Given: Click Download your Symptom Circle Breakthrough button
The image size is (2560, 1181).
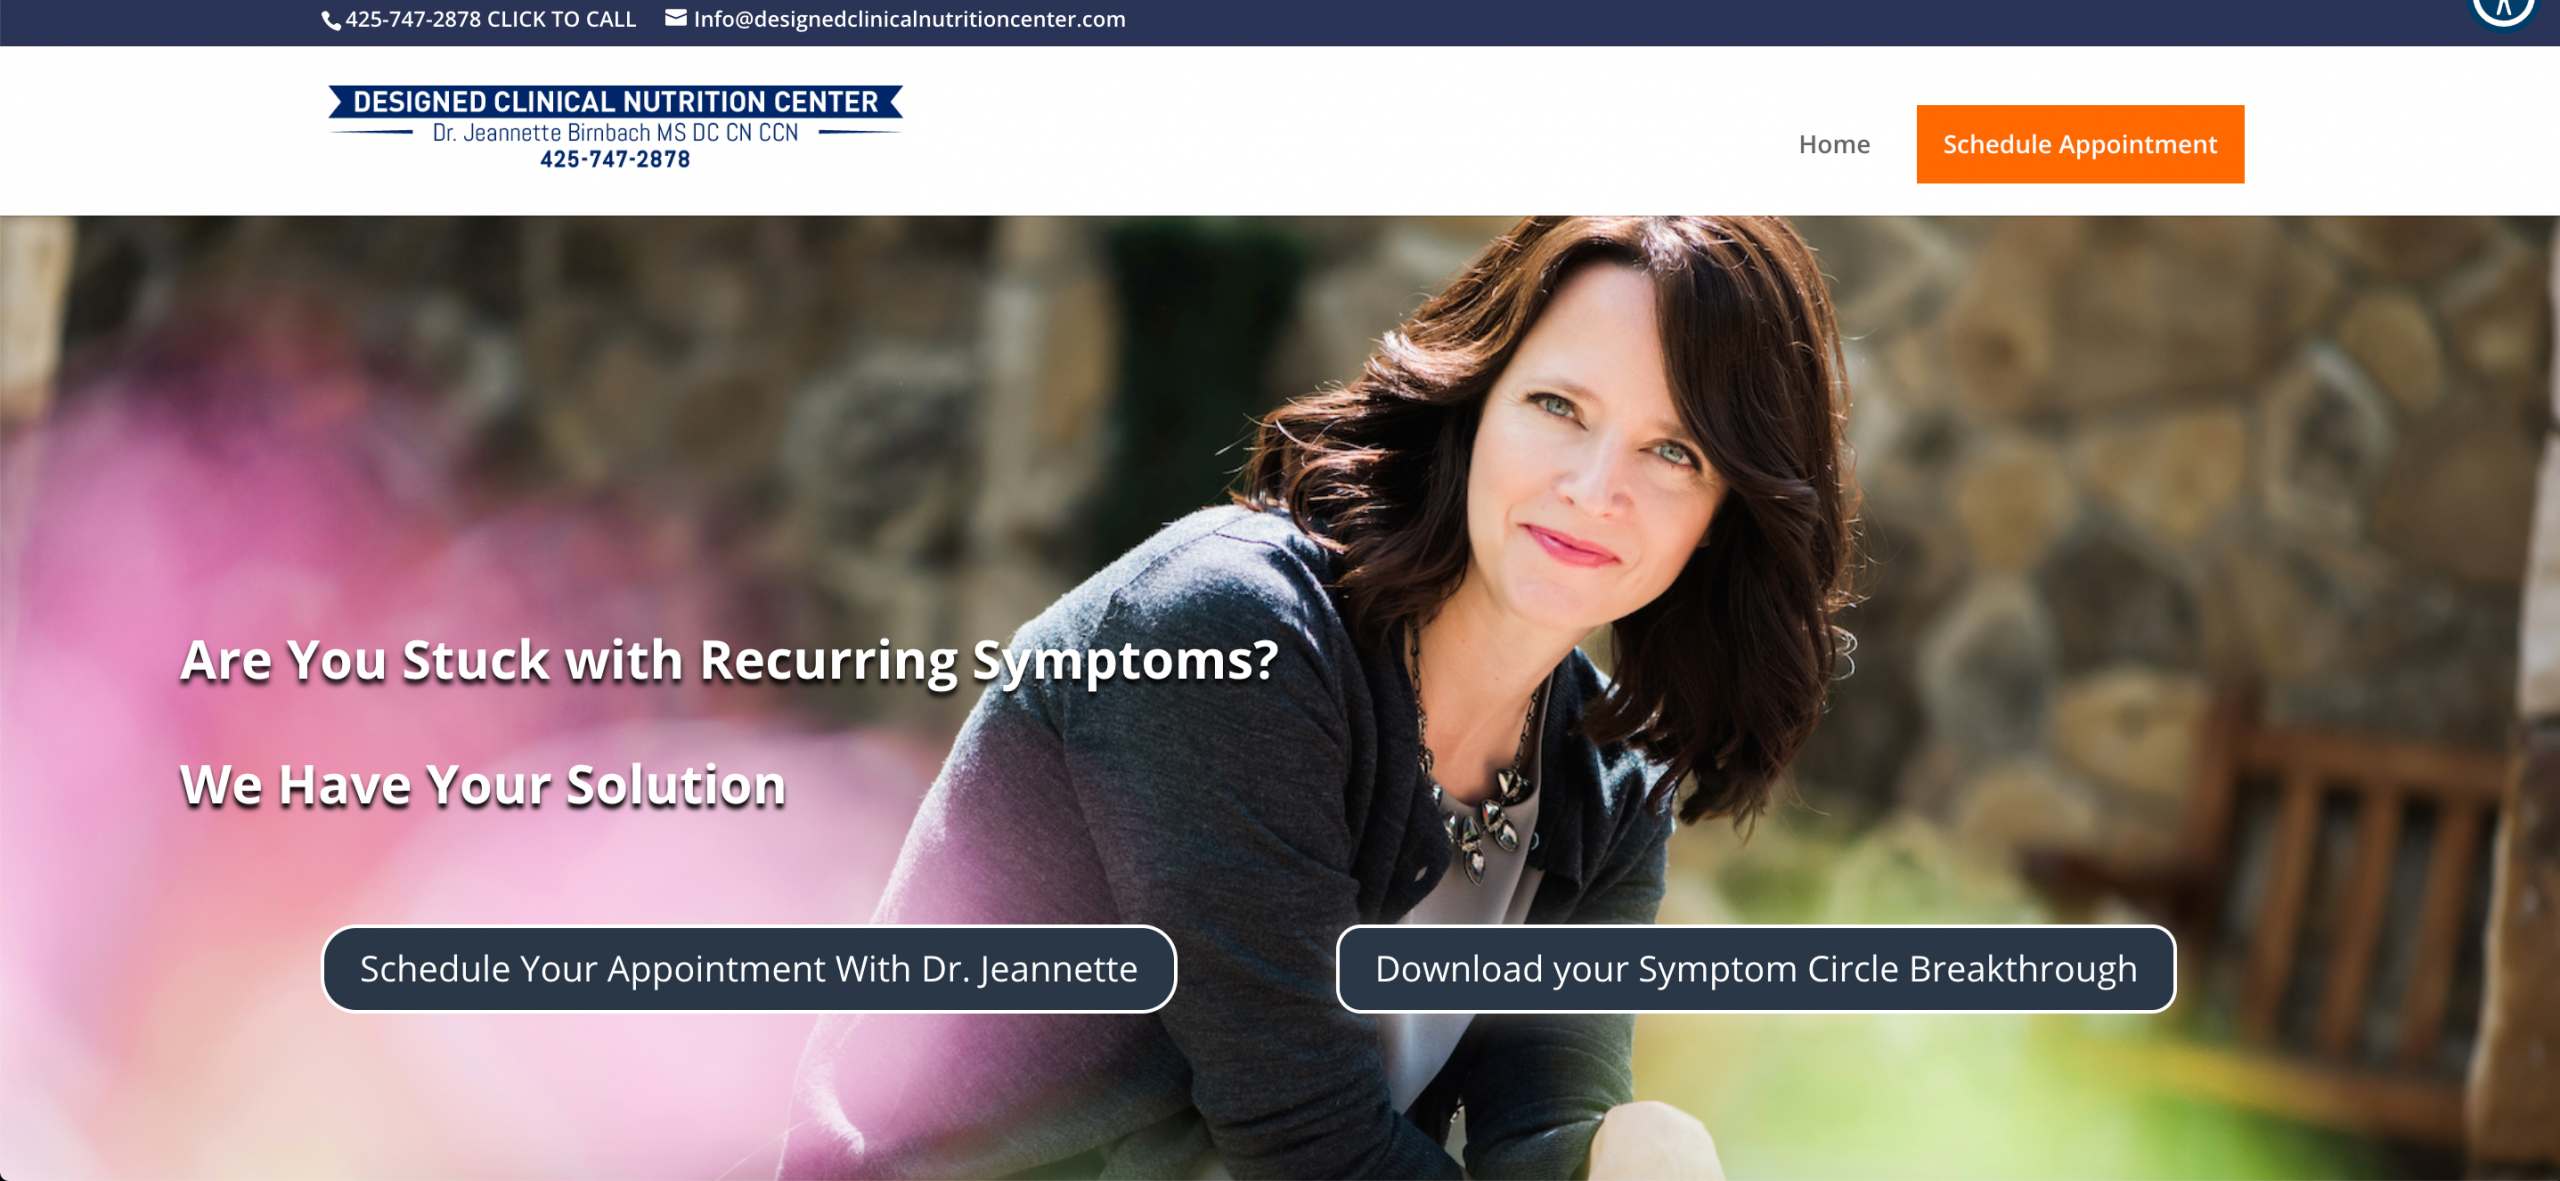Looking at the screenshot, I should [x=1756, y=969].
